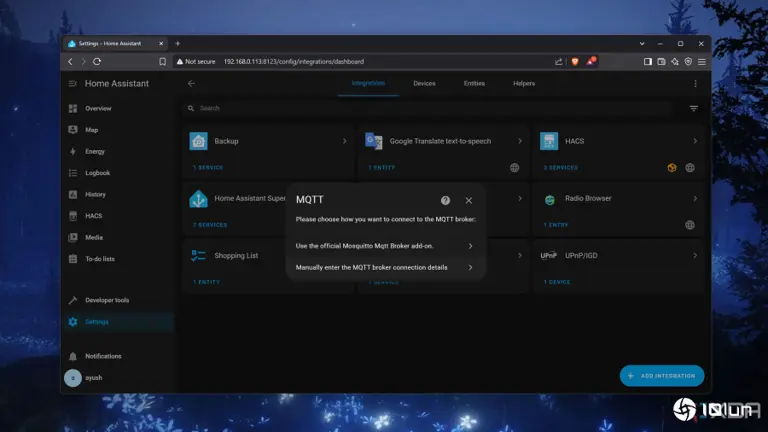Click the integrations Search field
Image resolution: width=768 pixels, height=432 pixels.
pos(430,108)
